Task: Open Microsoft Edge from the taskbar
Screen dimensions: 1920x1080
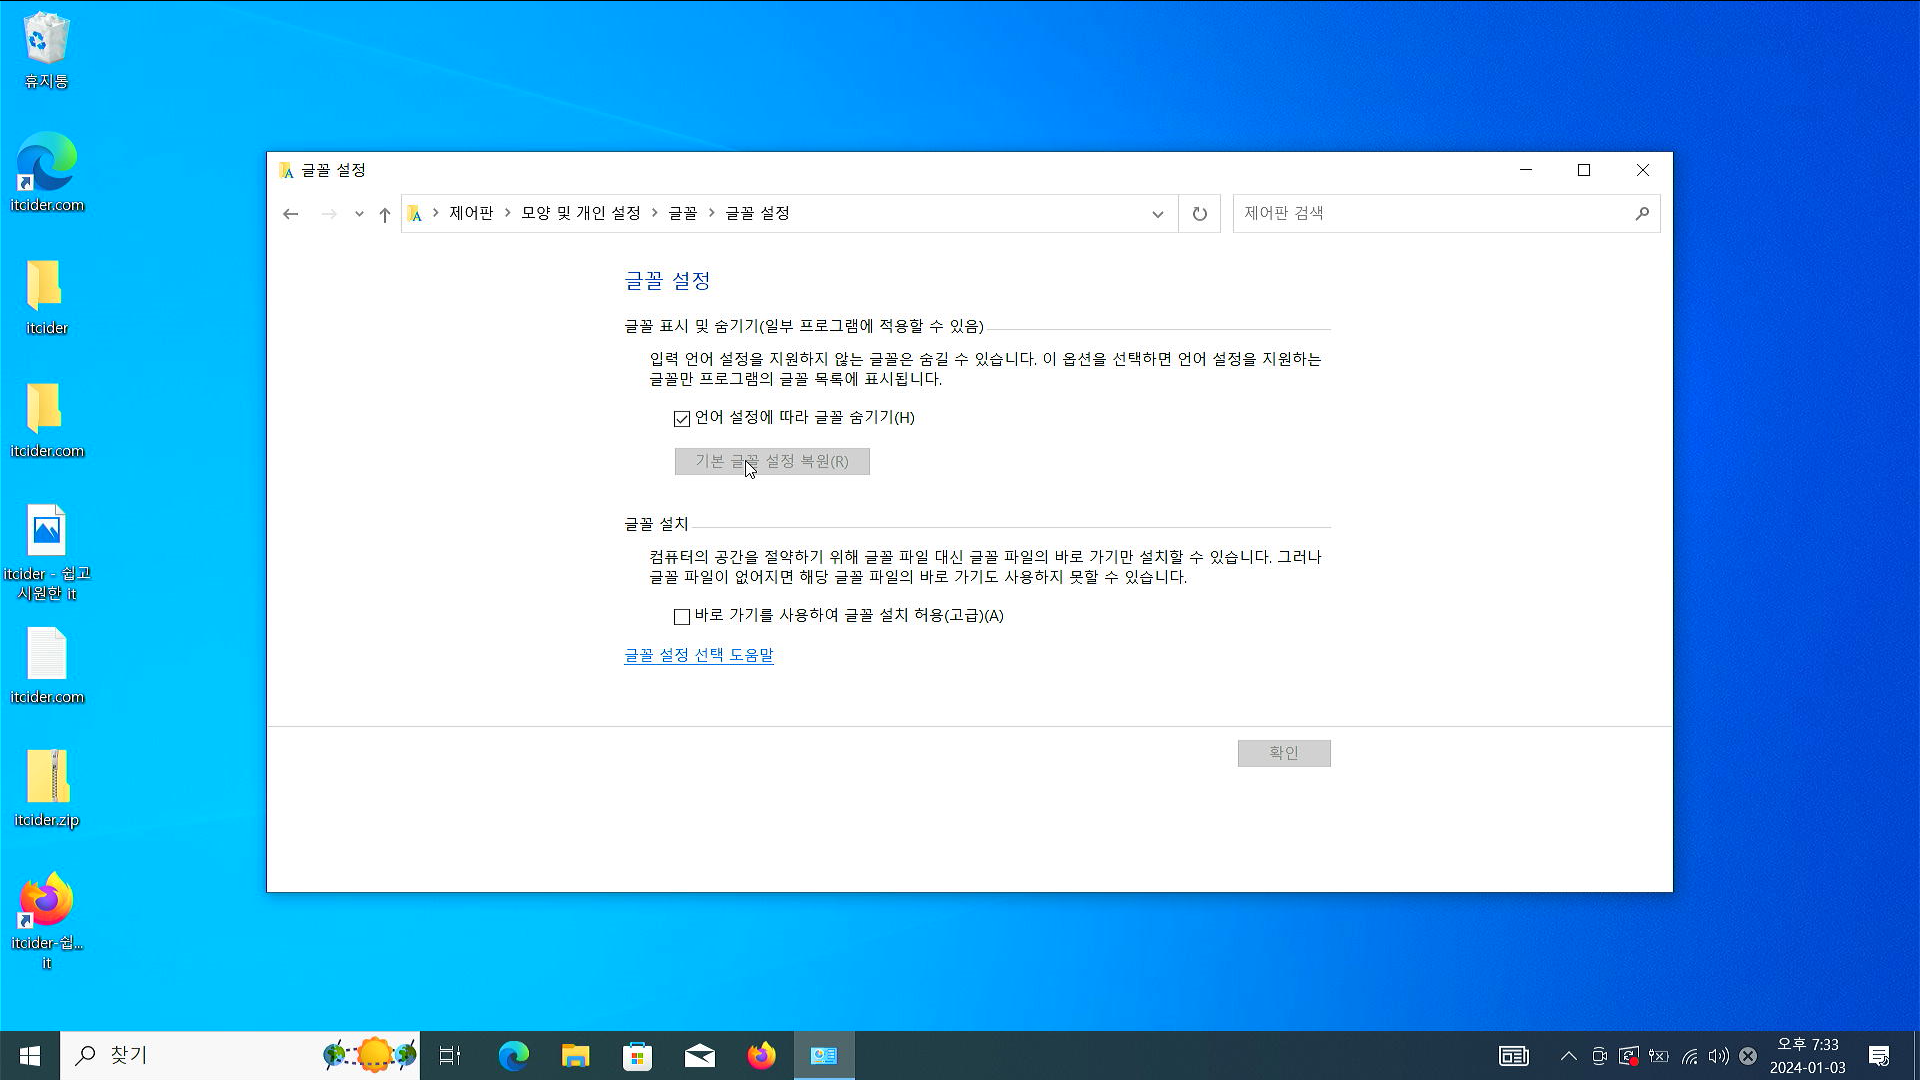Action: 513,1055
